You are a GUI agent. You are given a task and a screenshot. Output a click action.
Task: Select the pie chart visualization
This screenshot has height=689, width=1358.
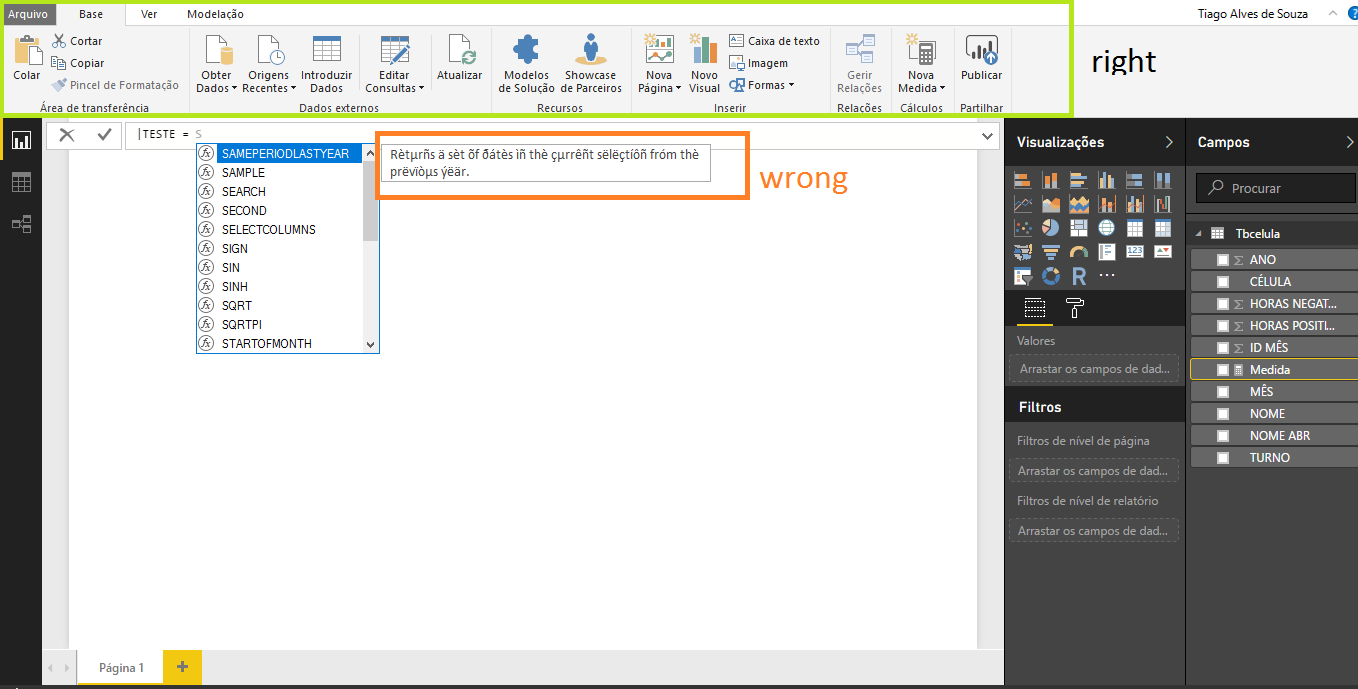coord(1050,229)
